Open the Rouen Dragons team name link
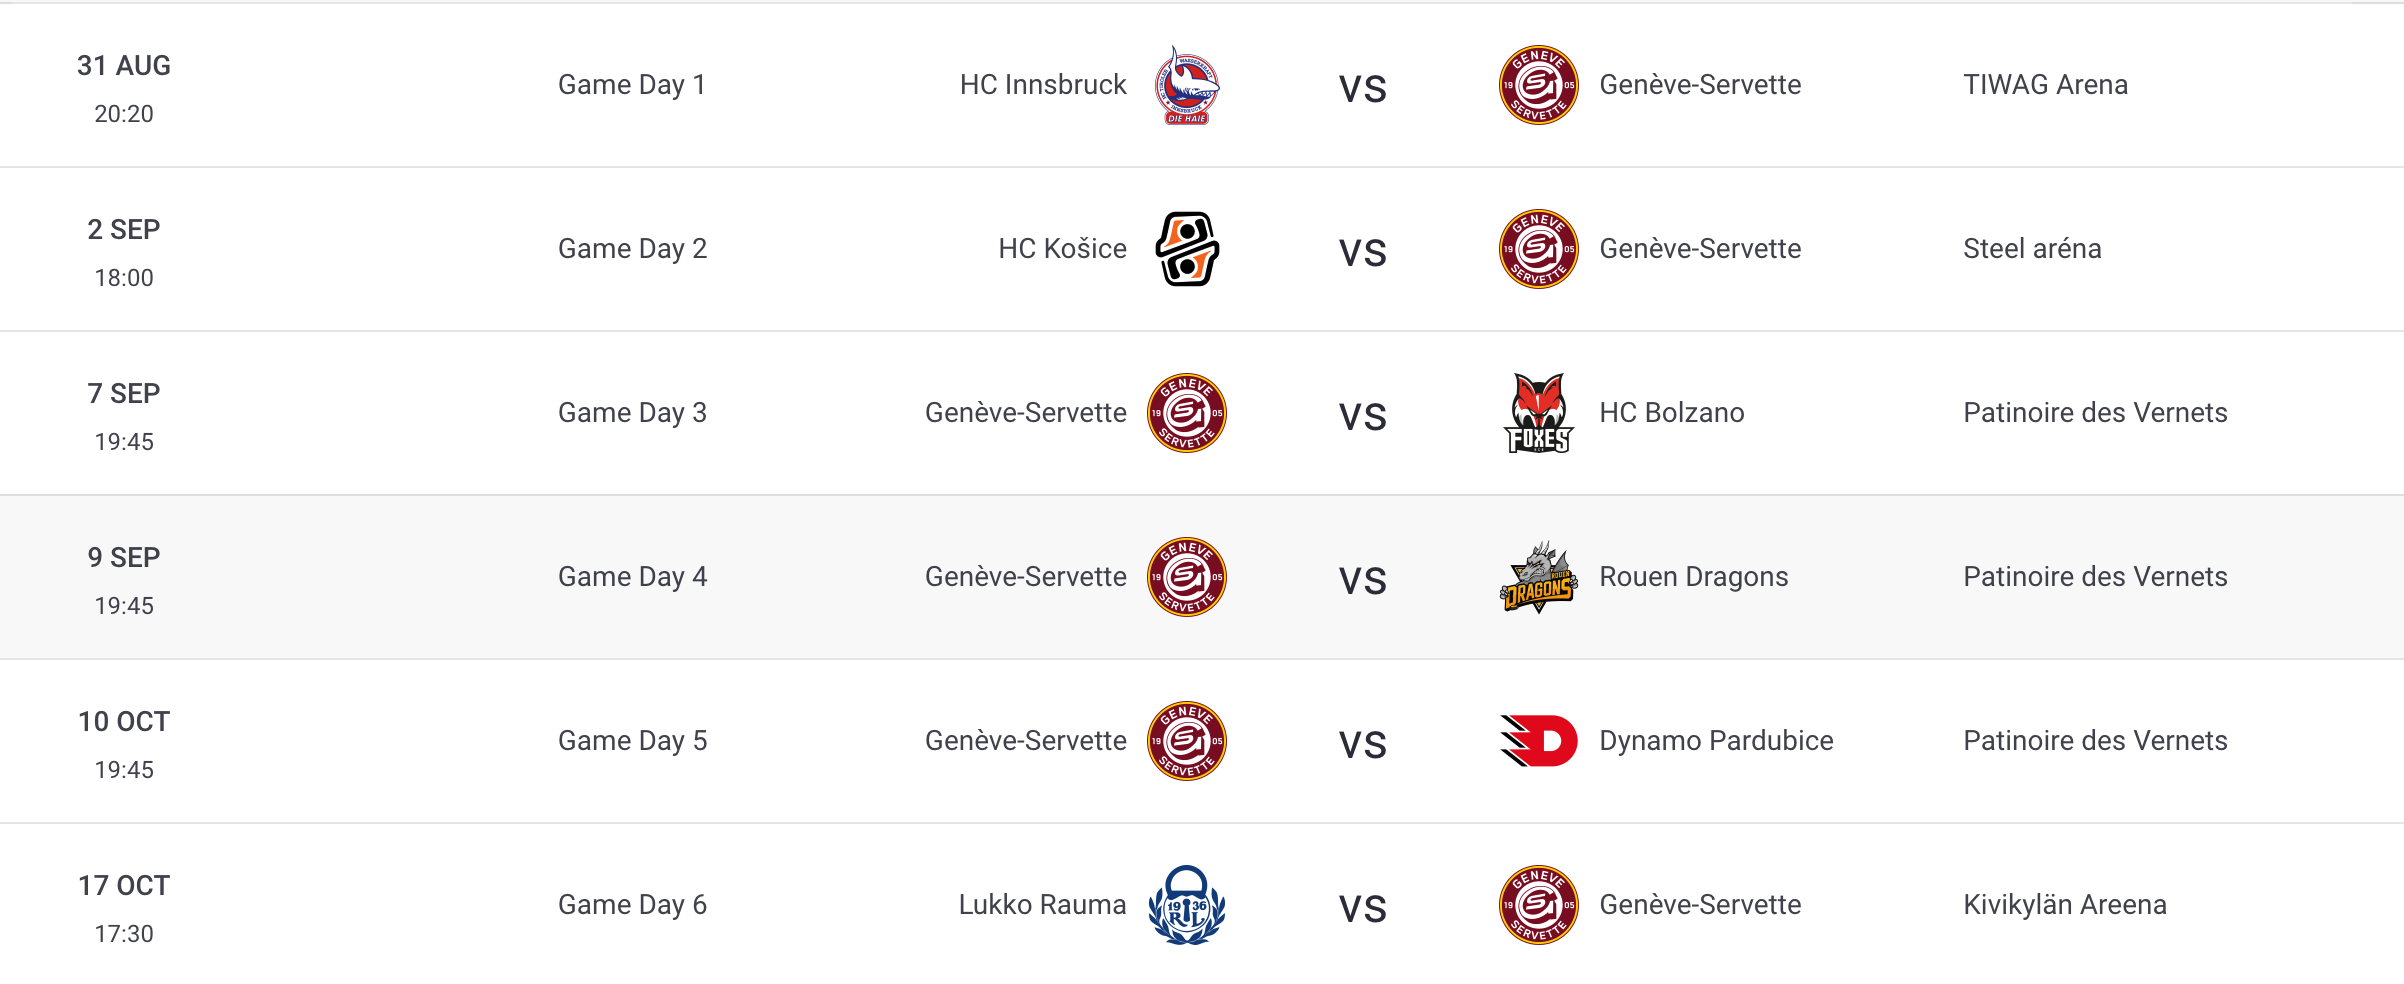Image resolution: width=2404 pixels, height=984 pixels. pyautogui.click(x=1694, y=577)
